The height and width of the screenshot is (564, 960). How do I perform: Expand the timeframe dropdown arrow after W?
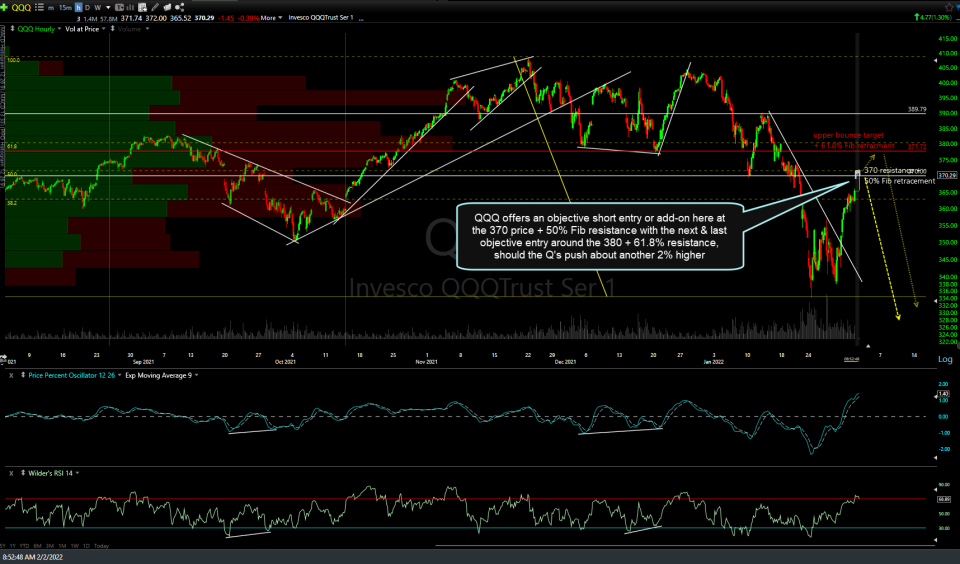point(108,8)
